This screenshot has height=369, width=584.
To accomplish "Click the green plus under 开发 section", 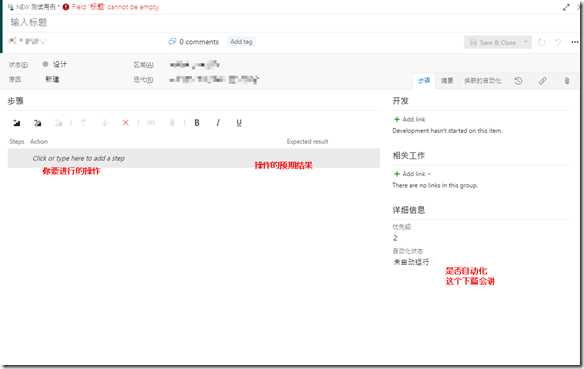I will [397, 119].
